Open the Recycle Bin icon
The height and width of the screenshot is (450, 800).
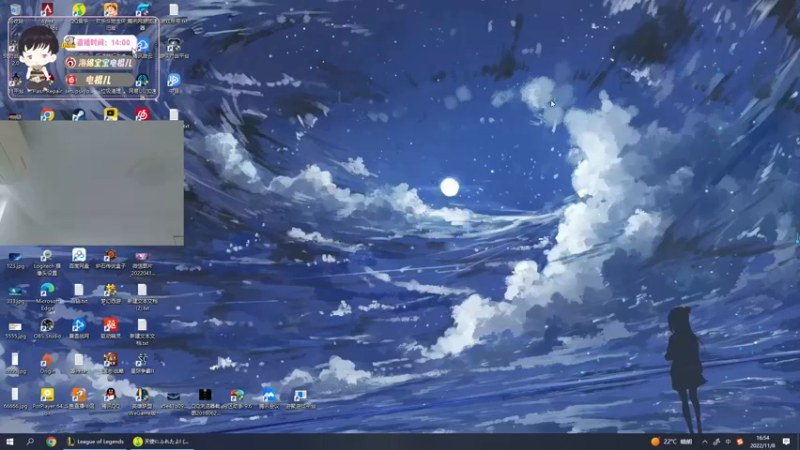[x=15, y=10]
